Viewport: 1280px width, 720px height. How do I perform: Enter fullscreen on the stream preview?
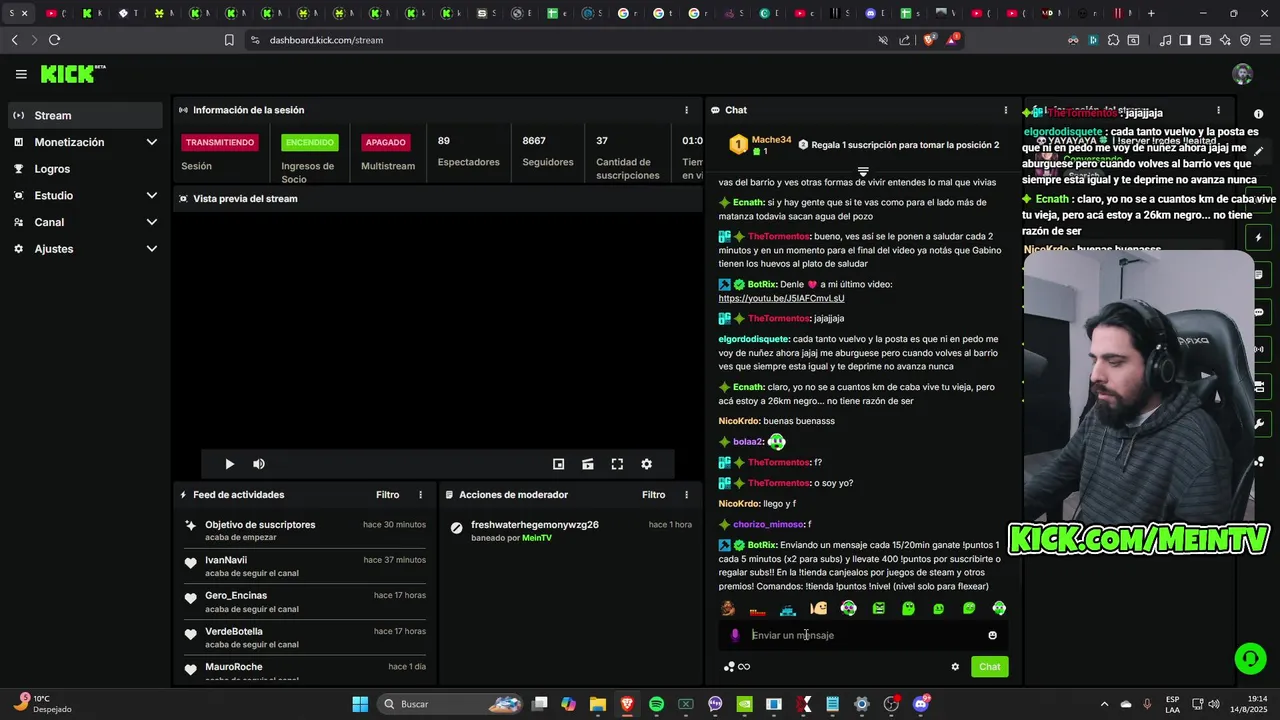click(617, 464)
